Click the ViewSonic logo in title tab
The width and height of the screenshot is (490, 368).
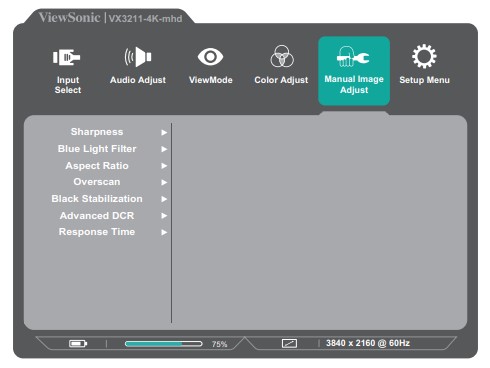tap(69, 17)
